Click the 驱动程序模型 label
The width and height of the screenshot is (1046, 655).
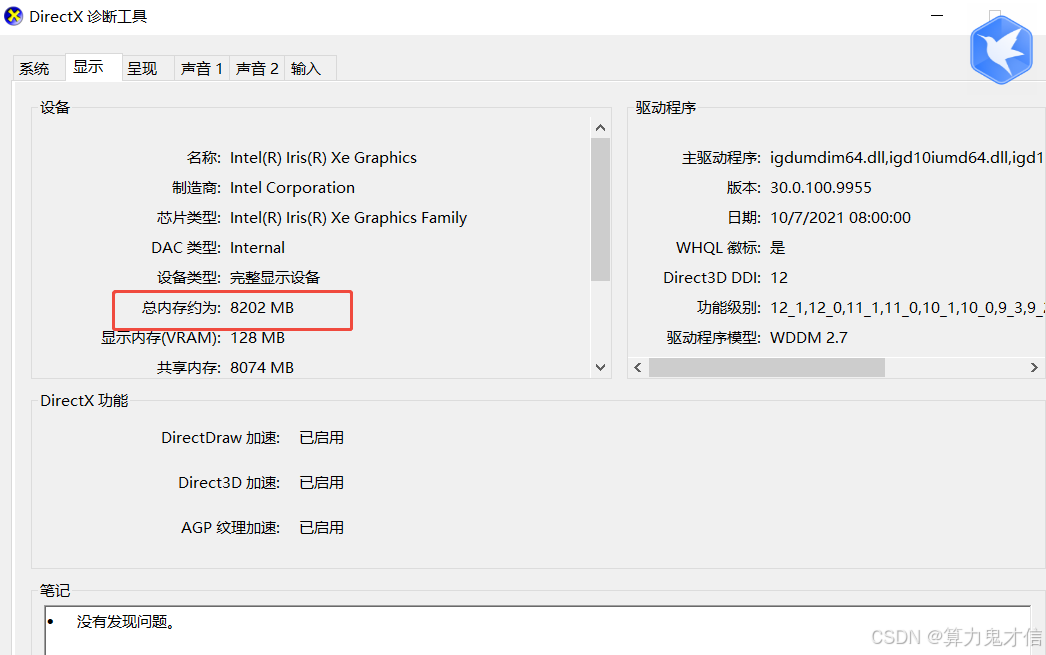click(714, 338)
